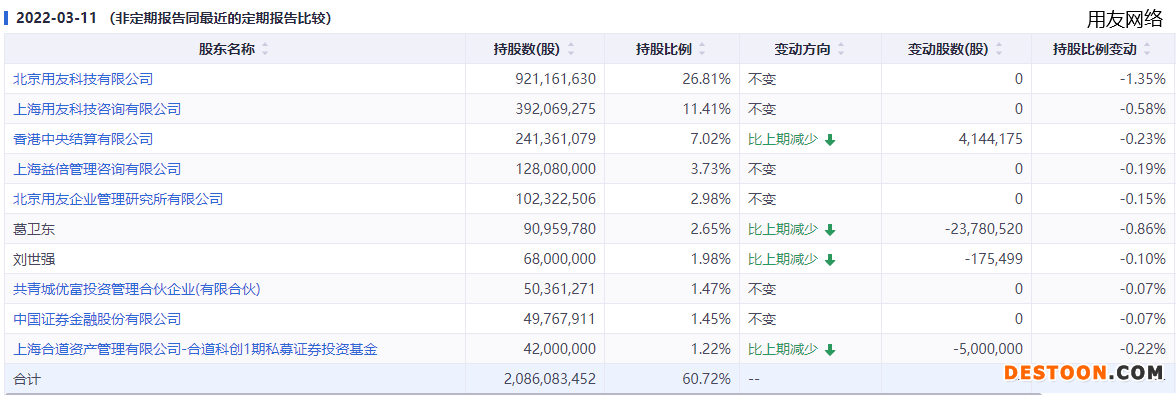Open 上海益倍管理咨询有限公司 link
The height and width of the screenshot is (395, 1176).
(98, 169)
